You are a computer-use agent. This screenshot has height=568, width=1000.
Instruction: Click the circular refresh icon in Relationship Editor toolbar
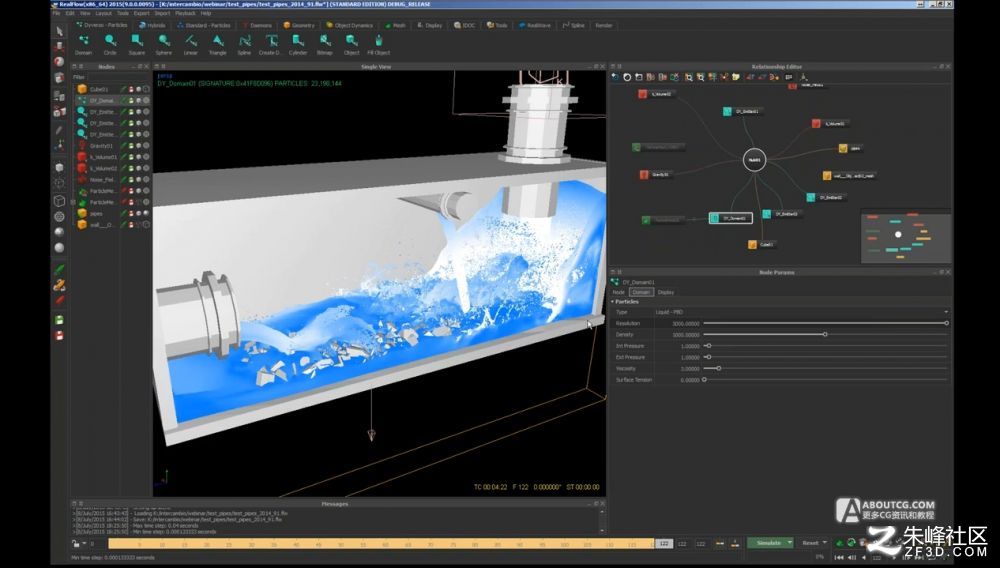tap(627, 77)
